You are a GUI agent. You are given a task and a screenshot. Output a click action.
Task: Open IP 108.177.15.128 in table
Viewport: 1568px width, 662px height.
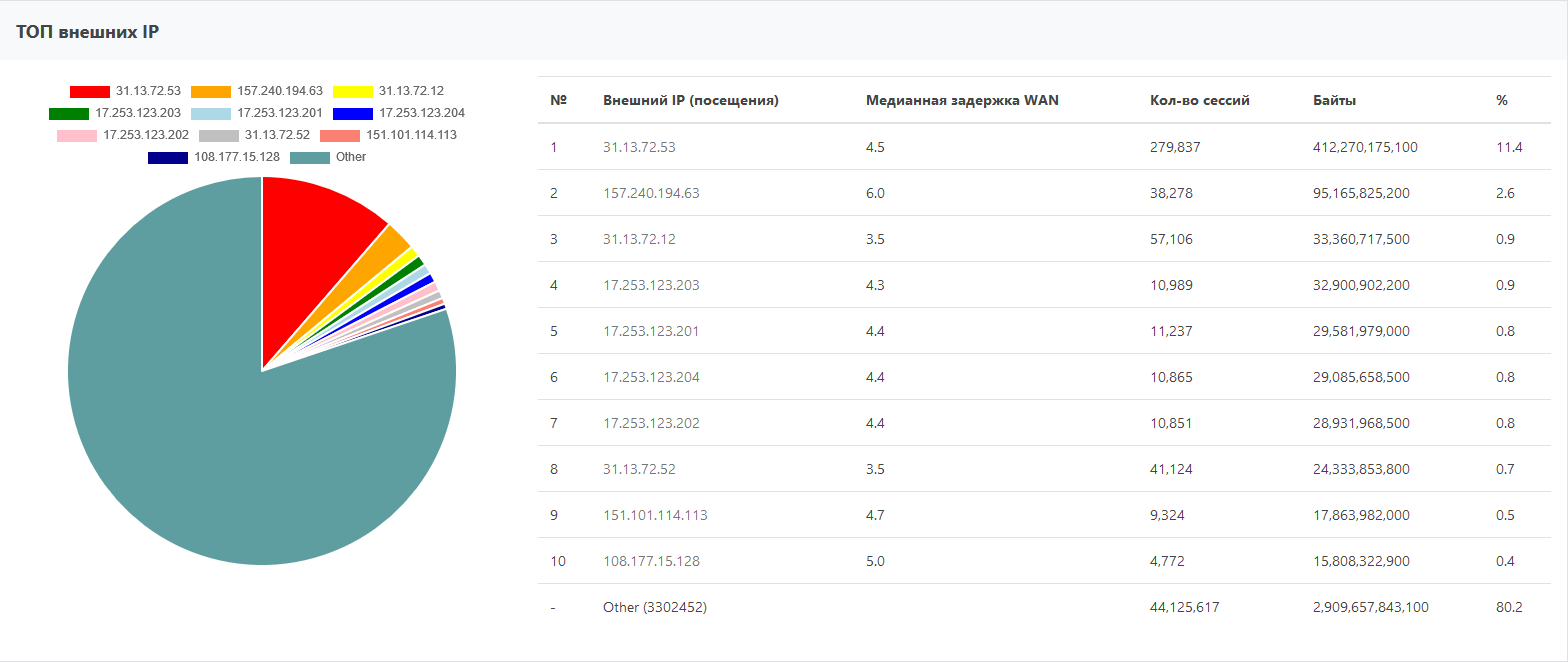pos(651,561)
